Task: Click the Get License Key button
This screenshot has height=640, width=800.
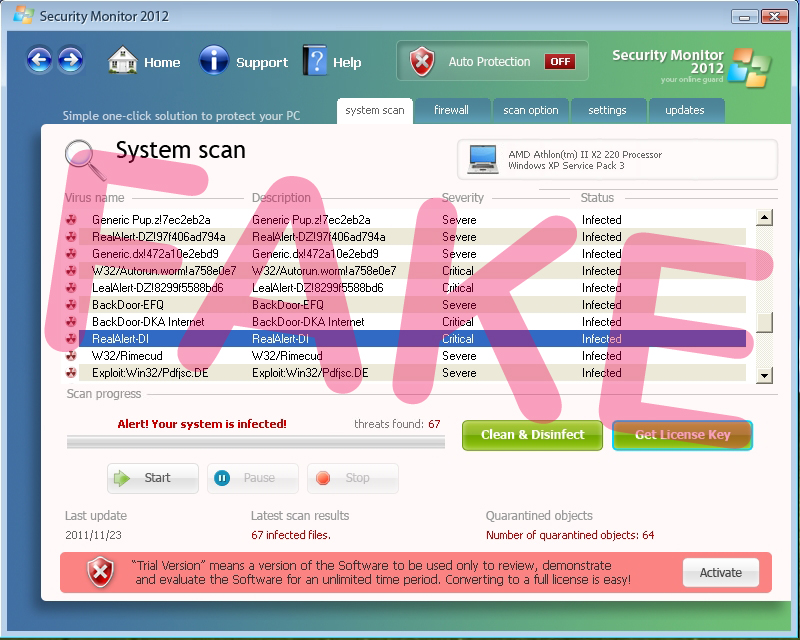Action: pos(682,435)
